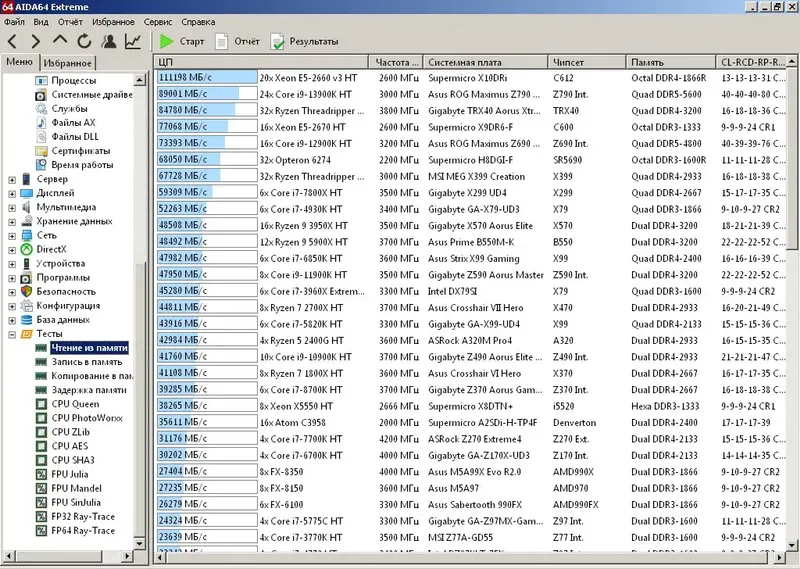Expand the Хранение данных tree node
The width and height of the screenshot is (800, 569).
12,222
